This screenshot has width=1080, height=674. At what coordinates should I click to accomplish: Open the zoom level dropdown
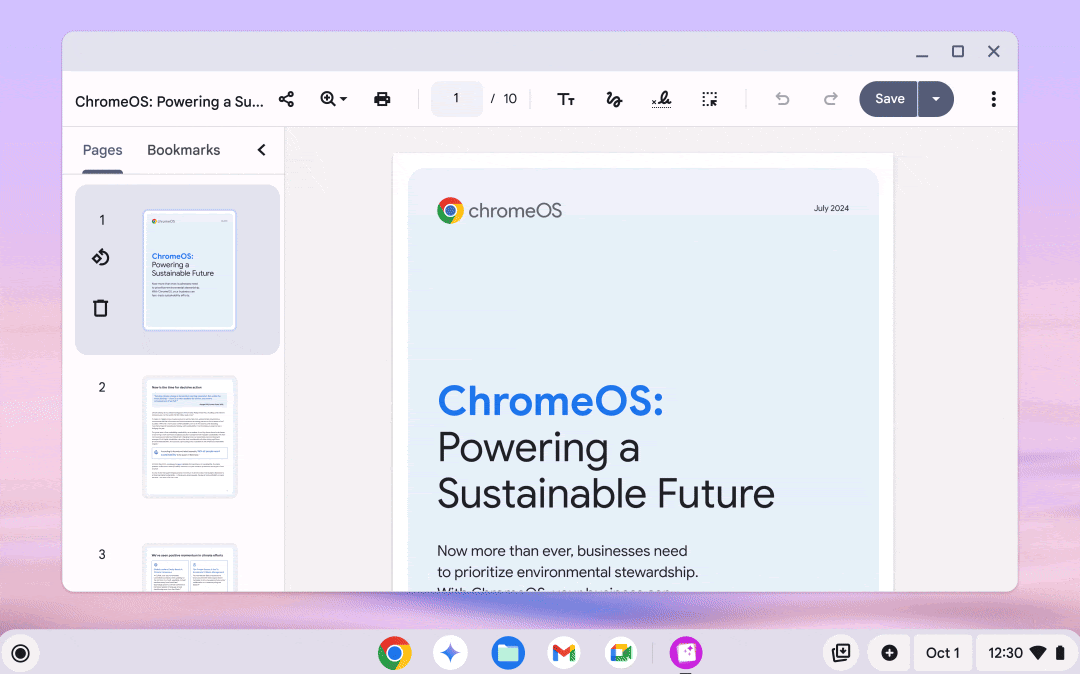[333, 99]
